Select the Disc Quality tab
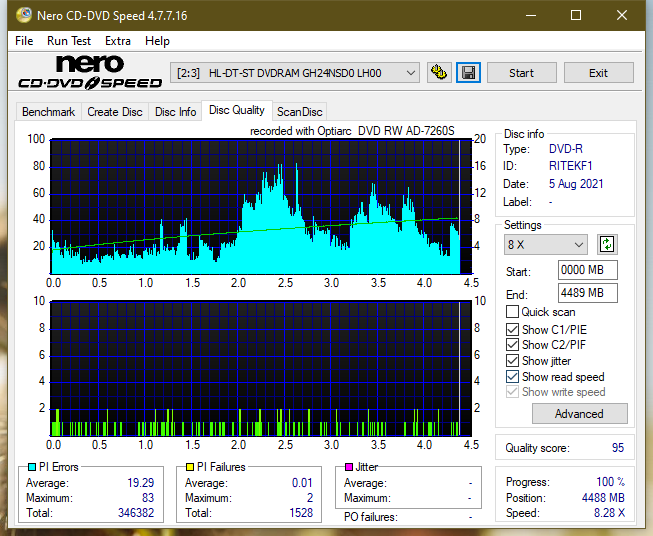This screenshot has height=536, width=653. [x=237, y=110]
